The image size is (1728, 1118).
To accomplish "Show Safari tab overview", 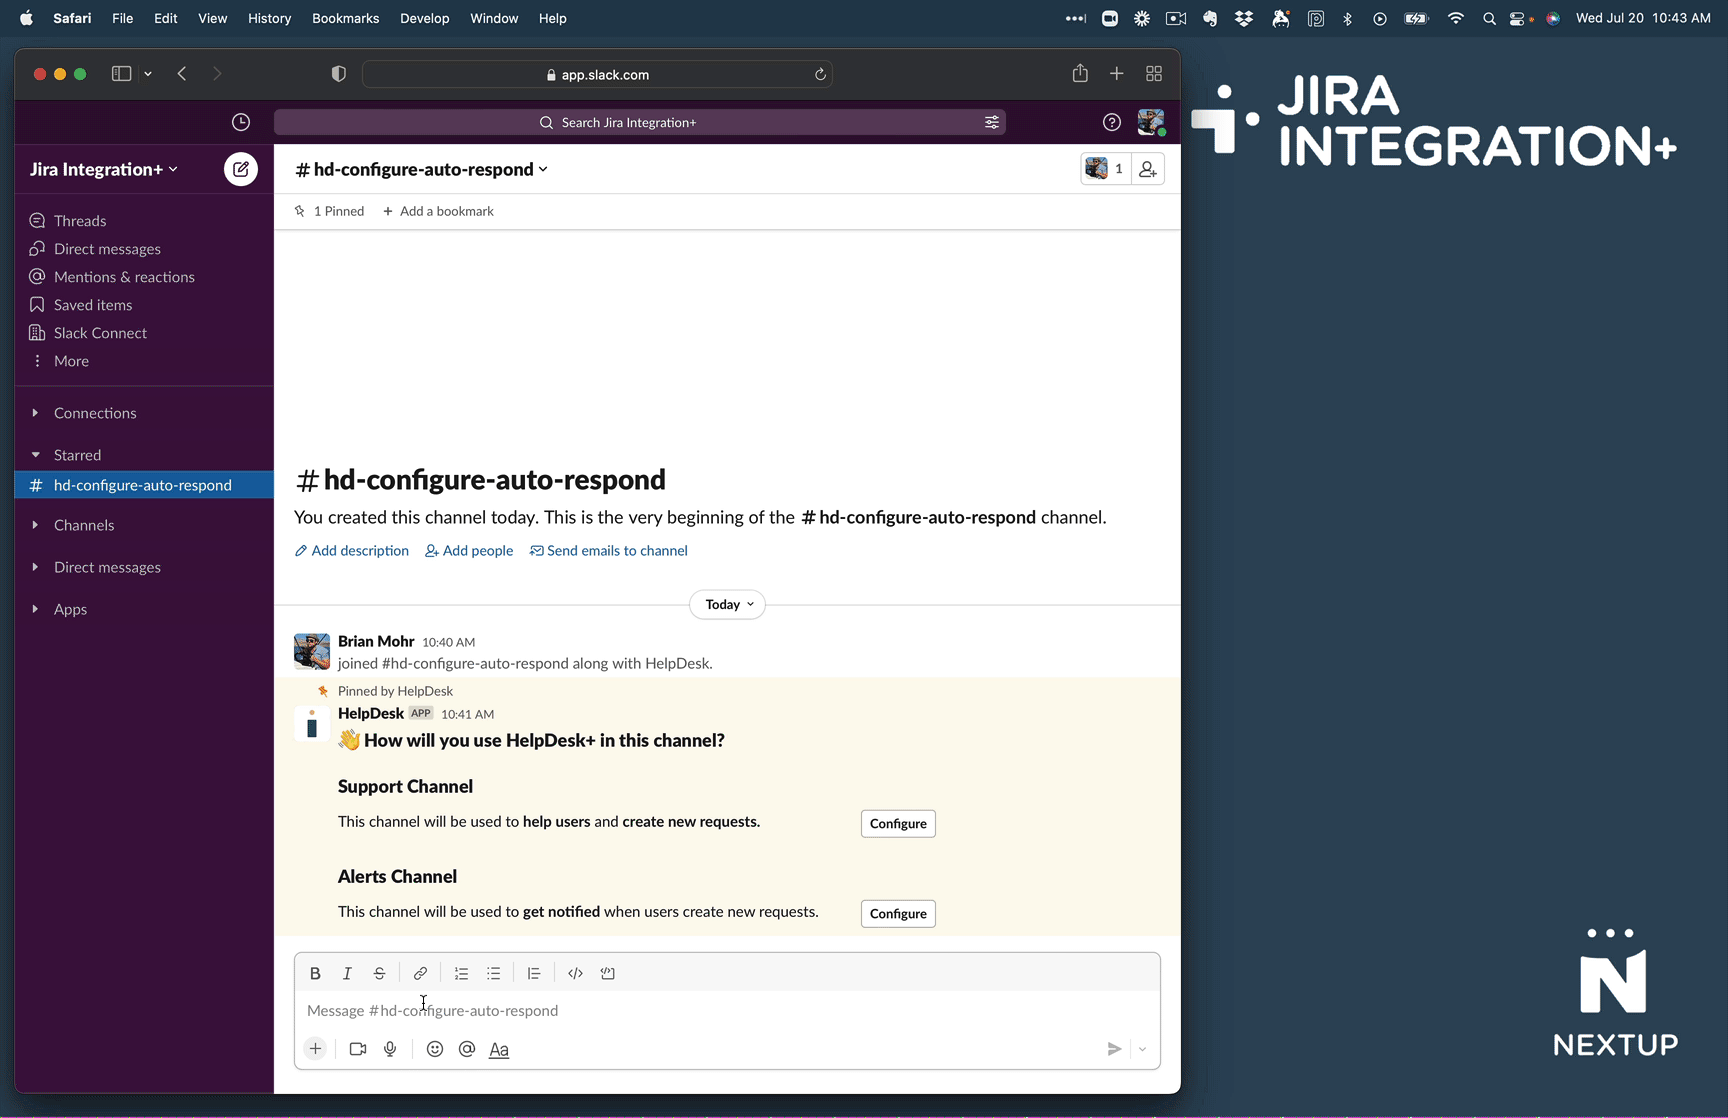I will tap(1154, 73).
